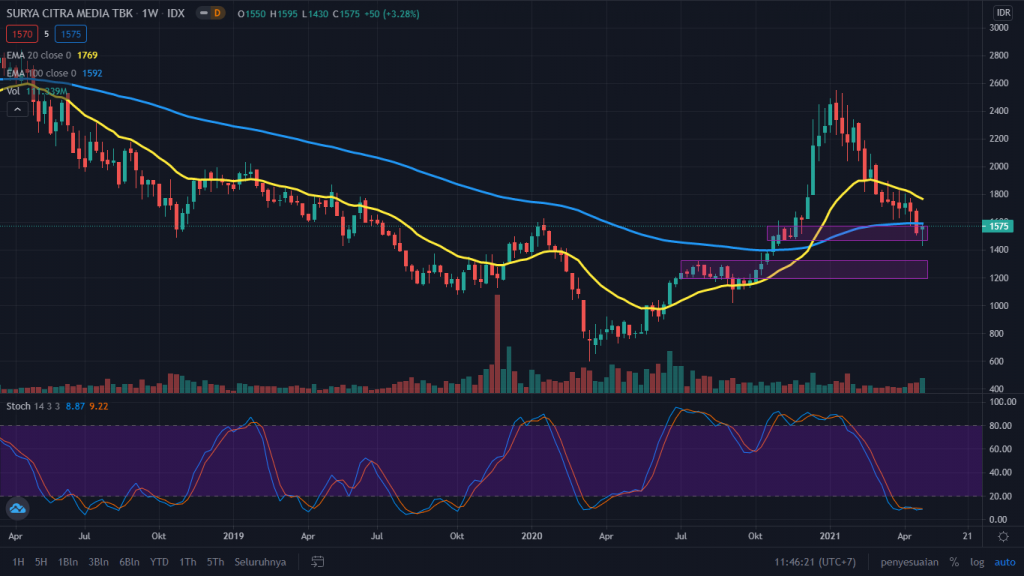Viewport: 1024px width, 576px height.
Task: Click the TradingView cloud logo icon
Action: [16, 508]
